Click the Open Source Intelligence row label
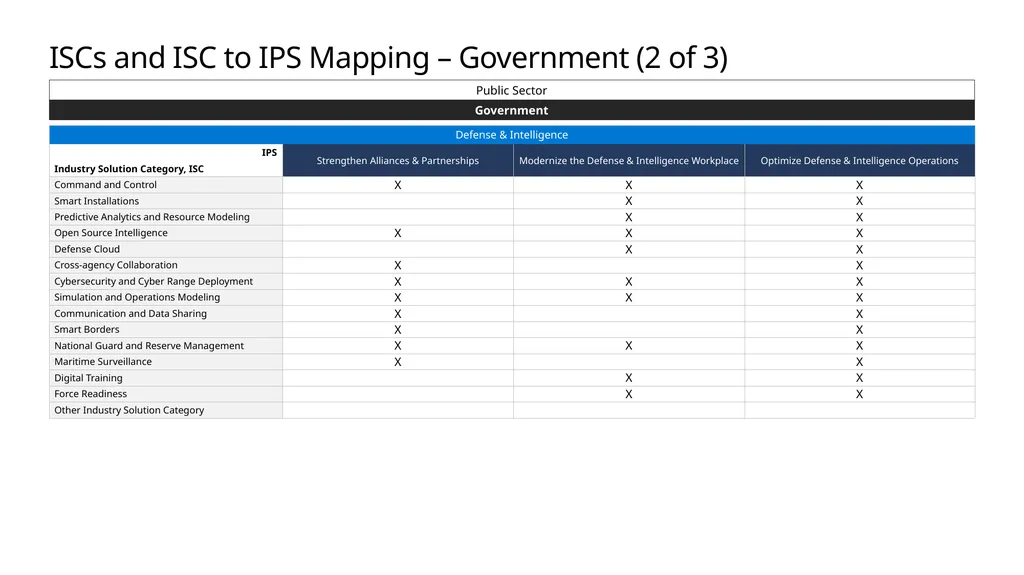 point(111,233)
